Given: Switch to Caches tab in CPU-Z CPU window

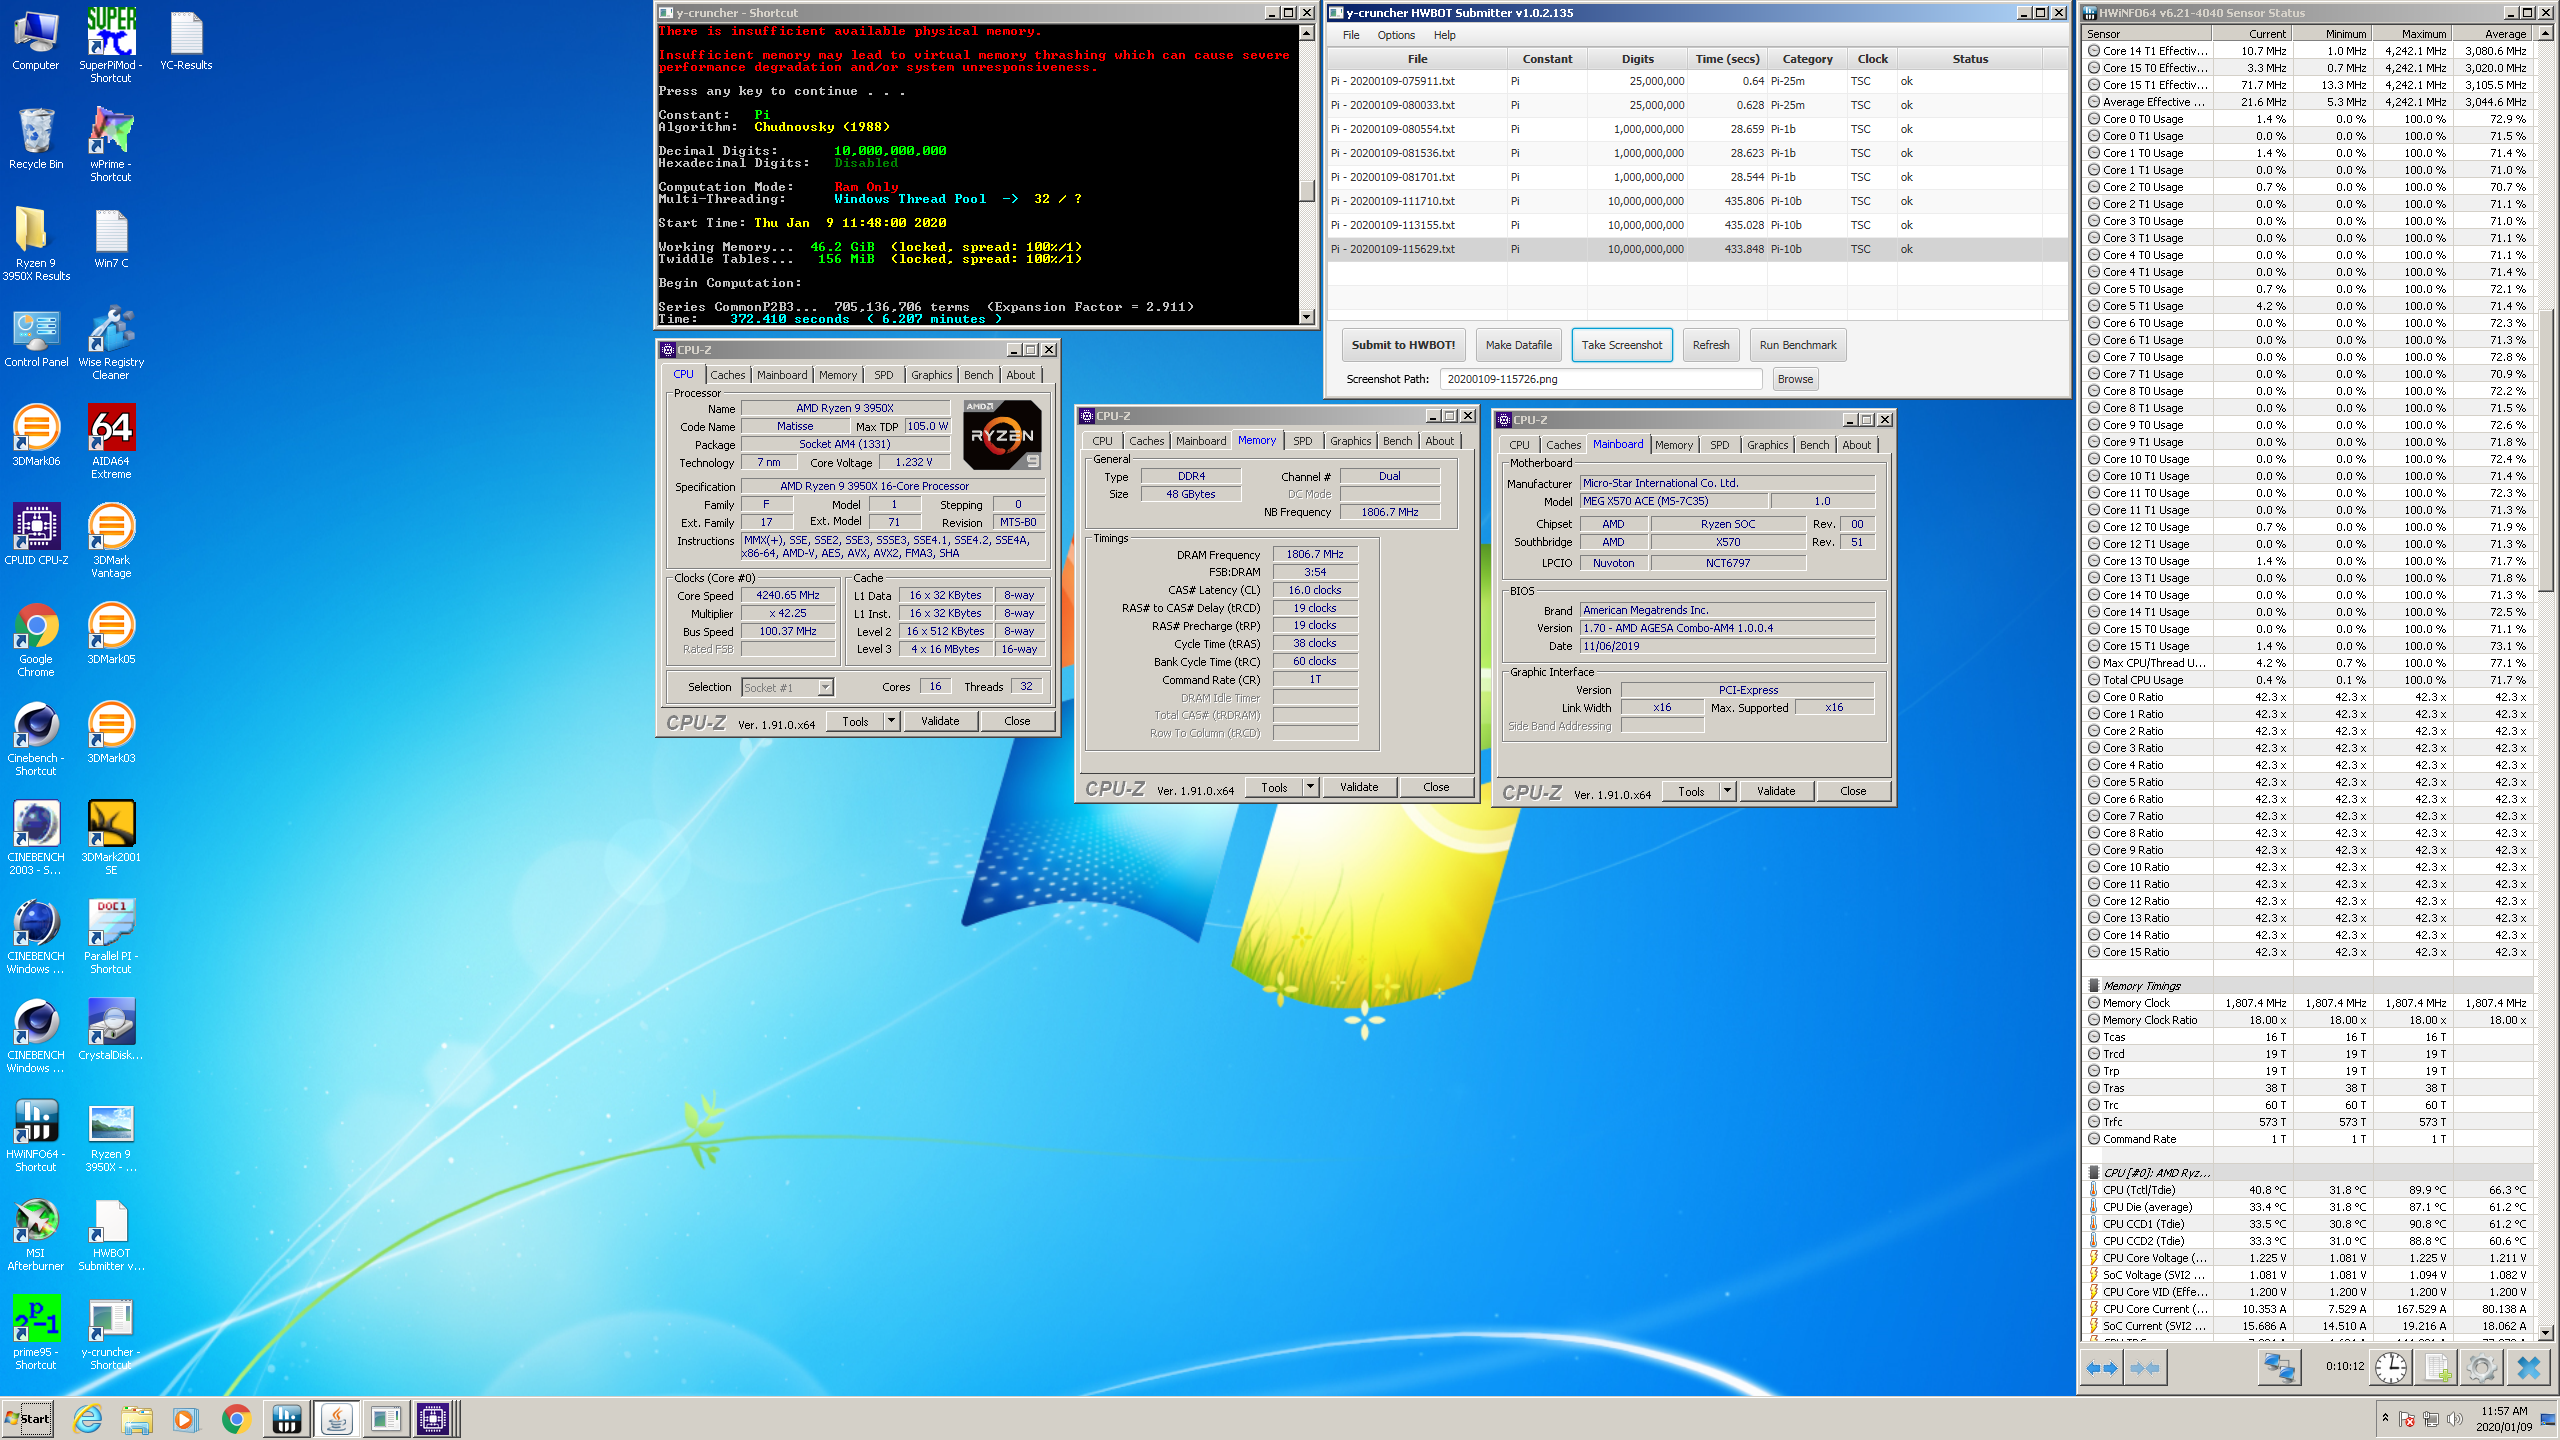Looking at the screenshot, I should (728, 375).
